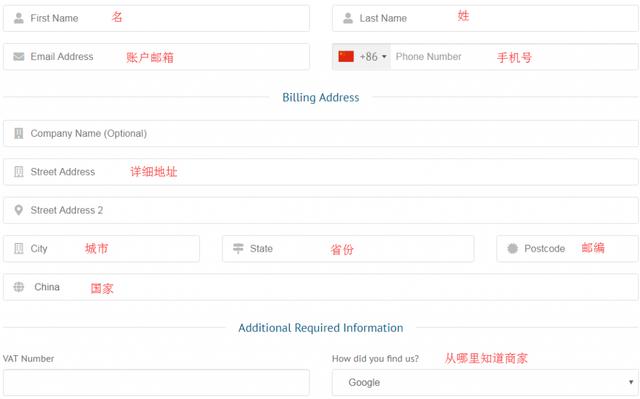
Task: Click the How did you find us? label
Action: coord(376,359)
